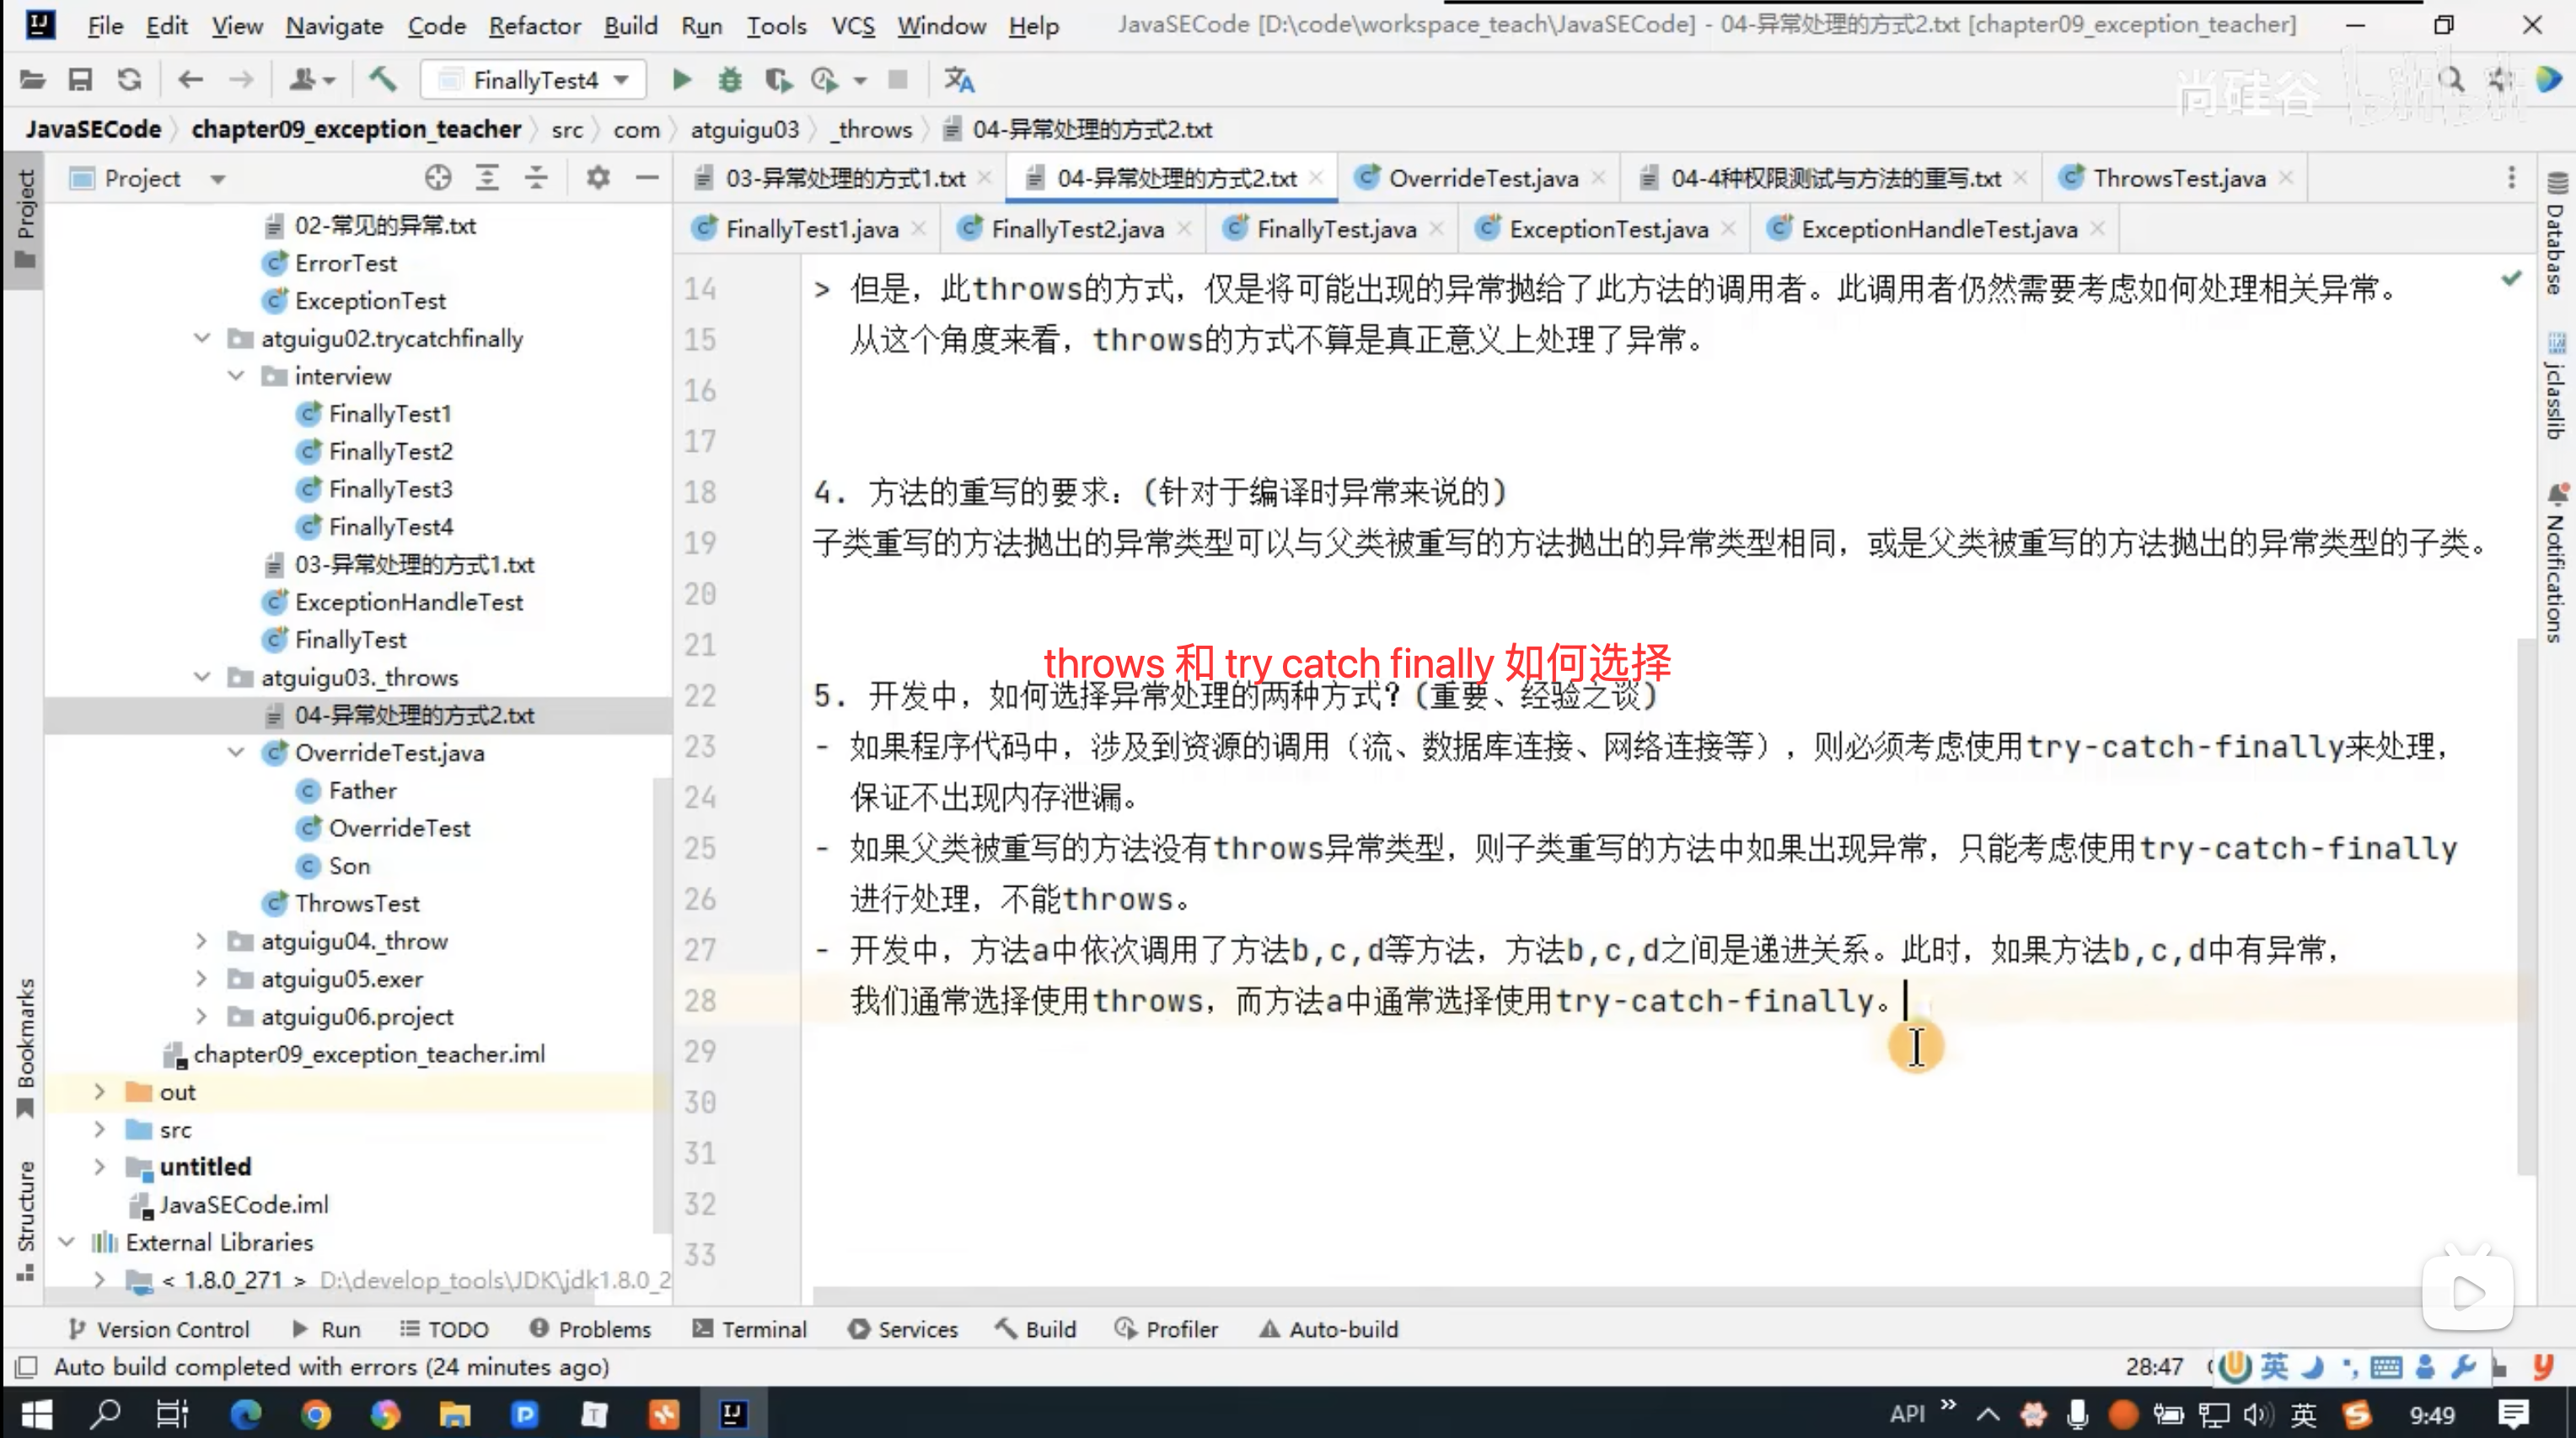Open the Problems tool window

click(591, 1329)
